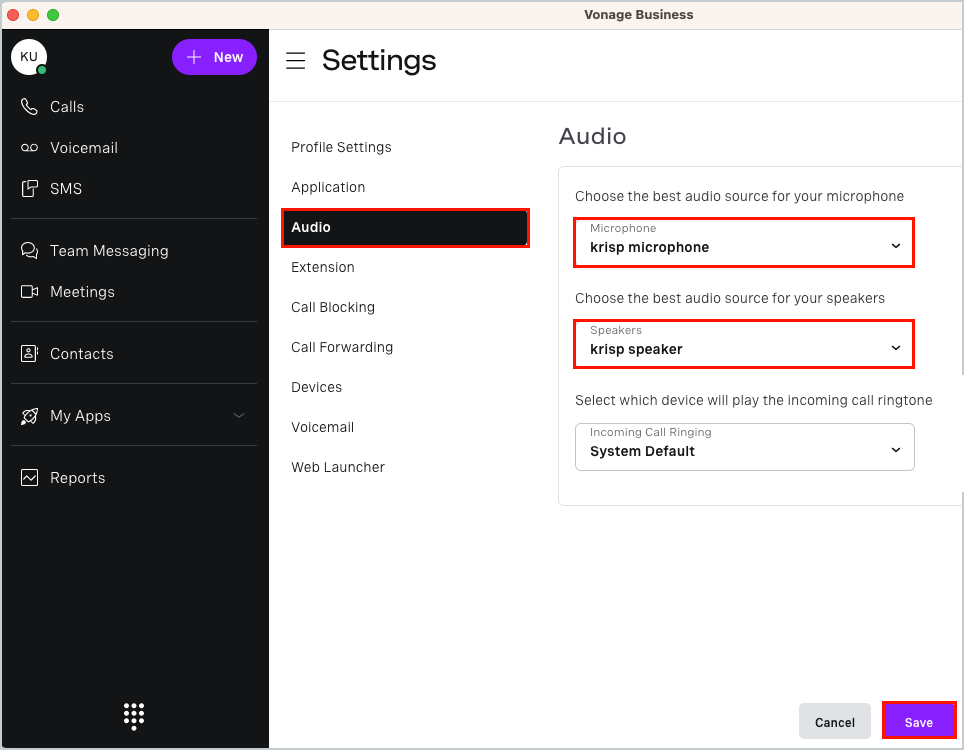Click the New label text
Viewport: 964px width, 750px height.
228,57
